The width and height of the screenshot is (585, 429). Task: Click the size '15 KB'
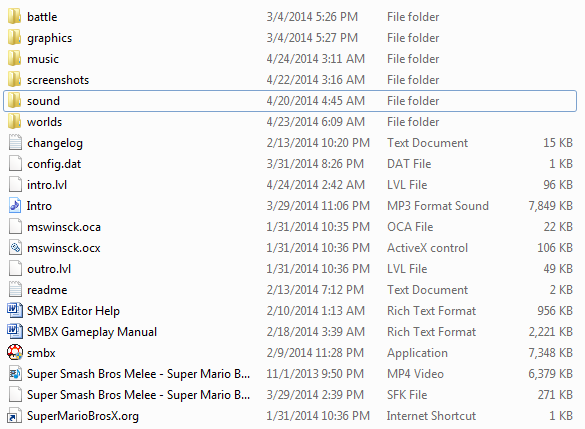[558, 143]
